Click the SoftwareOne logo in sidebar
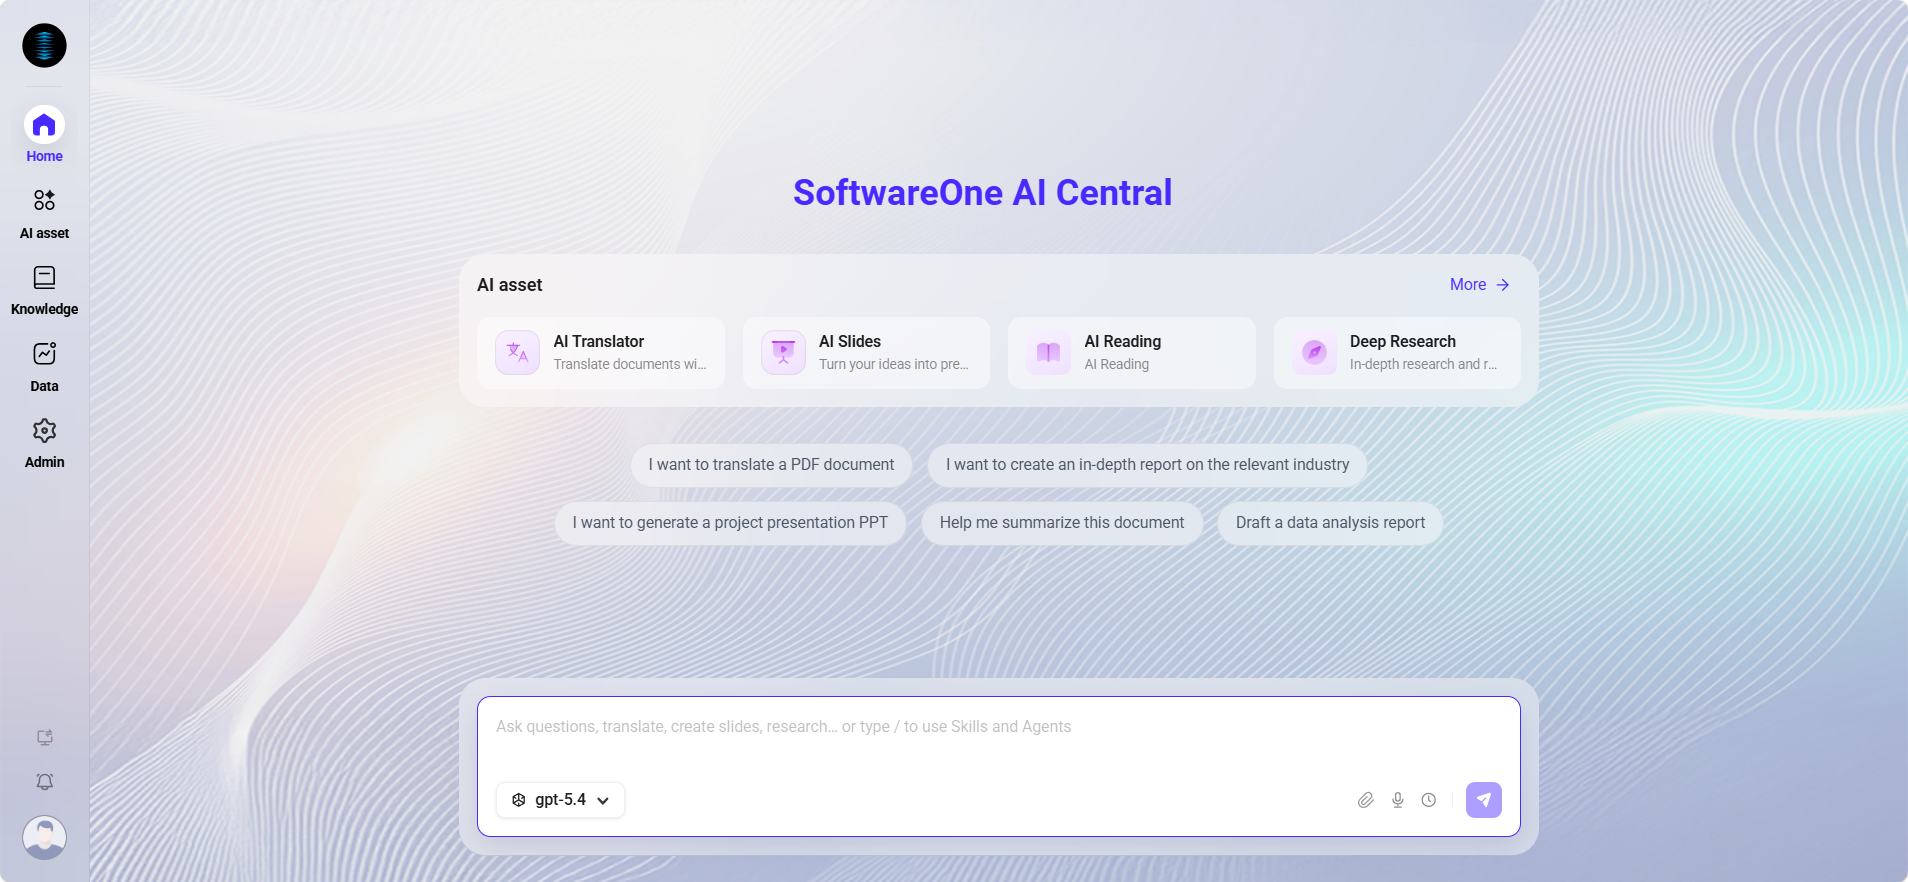This screenshot has height=882, width=1908. (x=44, y=46)
